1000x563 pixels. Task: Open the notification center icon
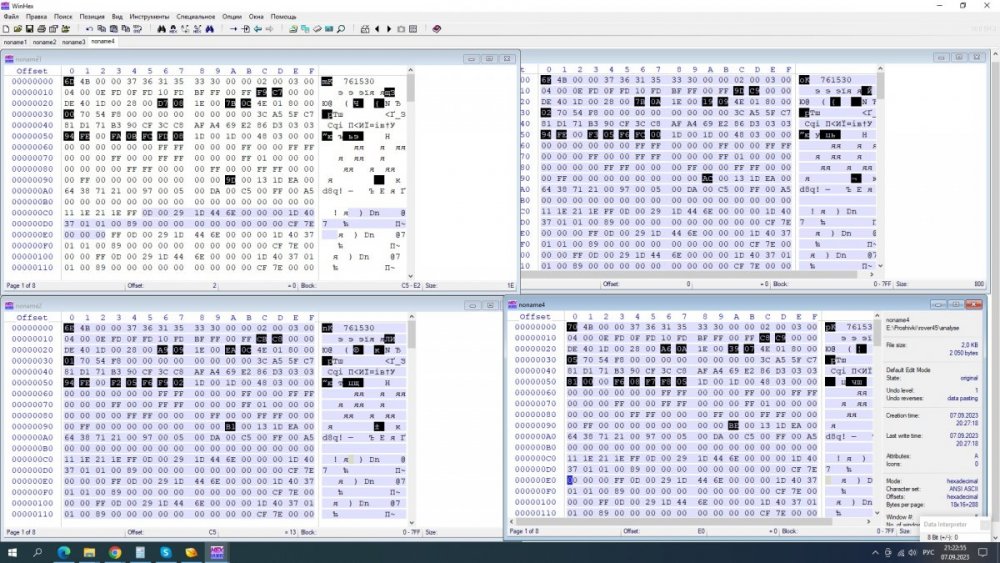pyautogui.click(x=983, y=552)
